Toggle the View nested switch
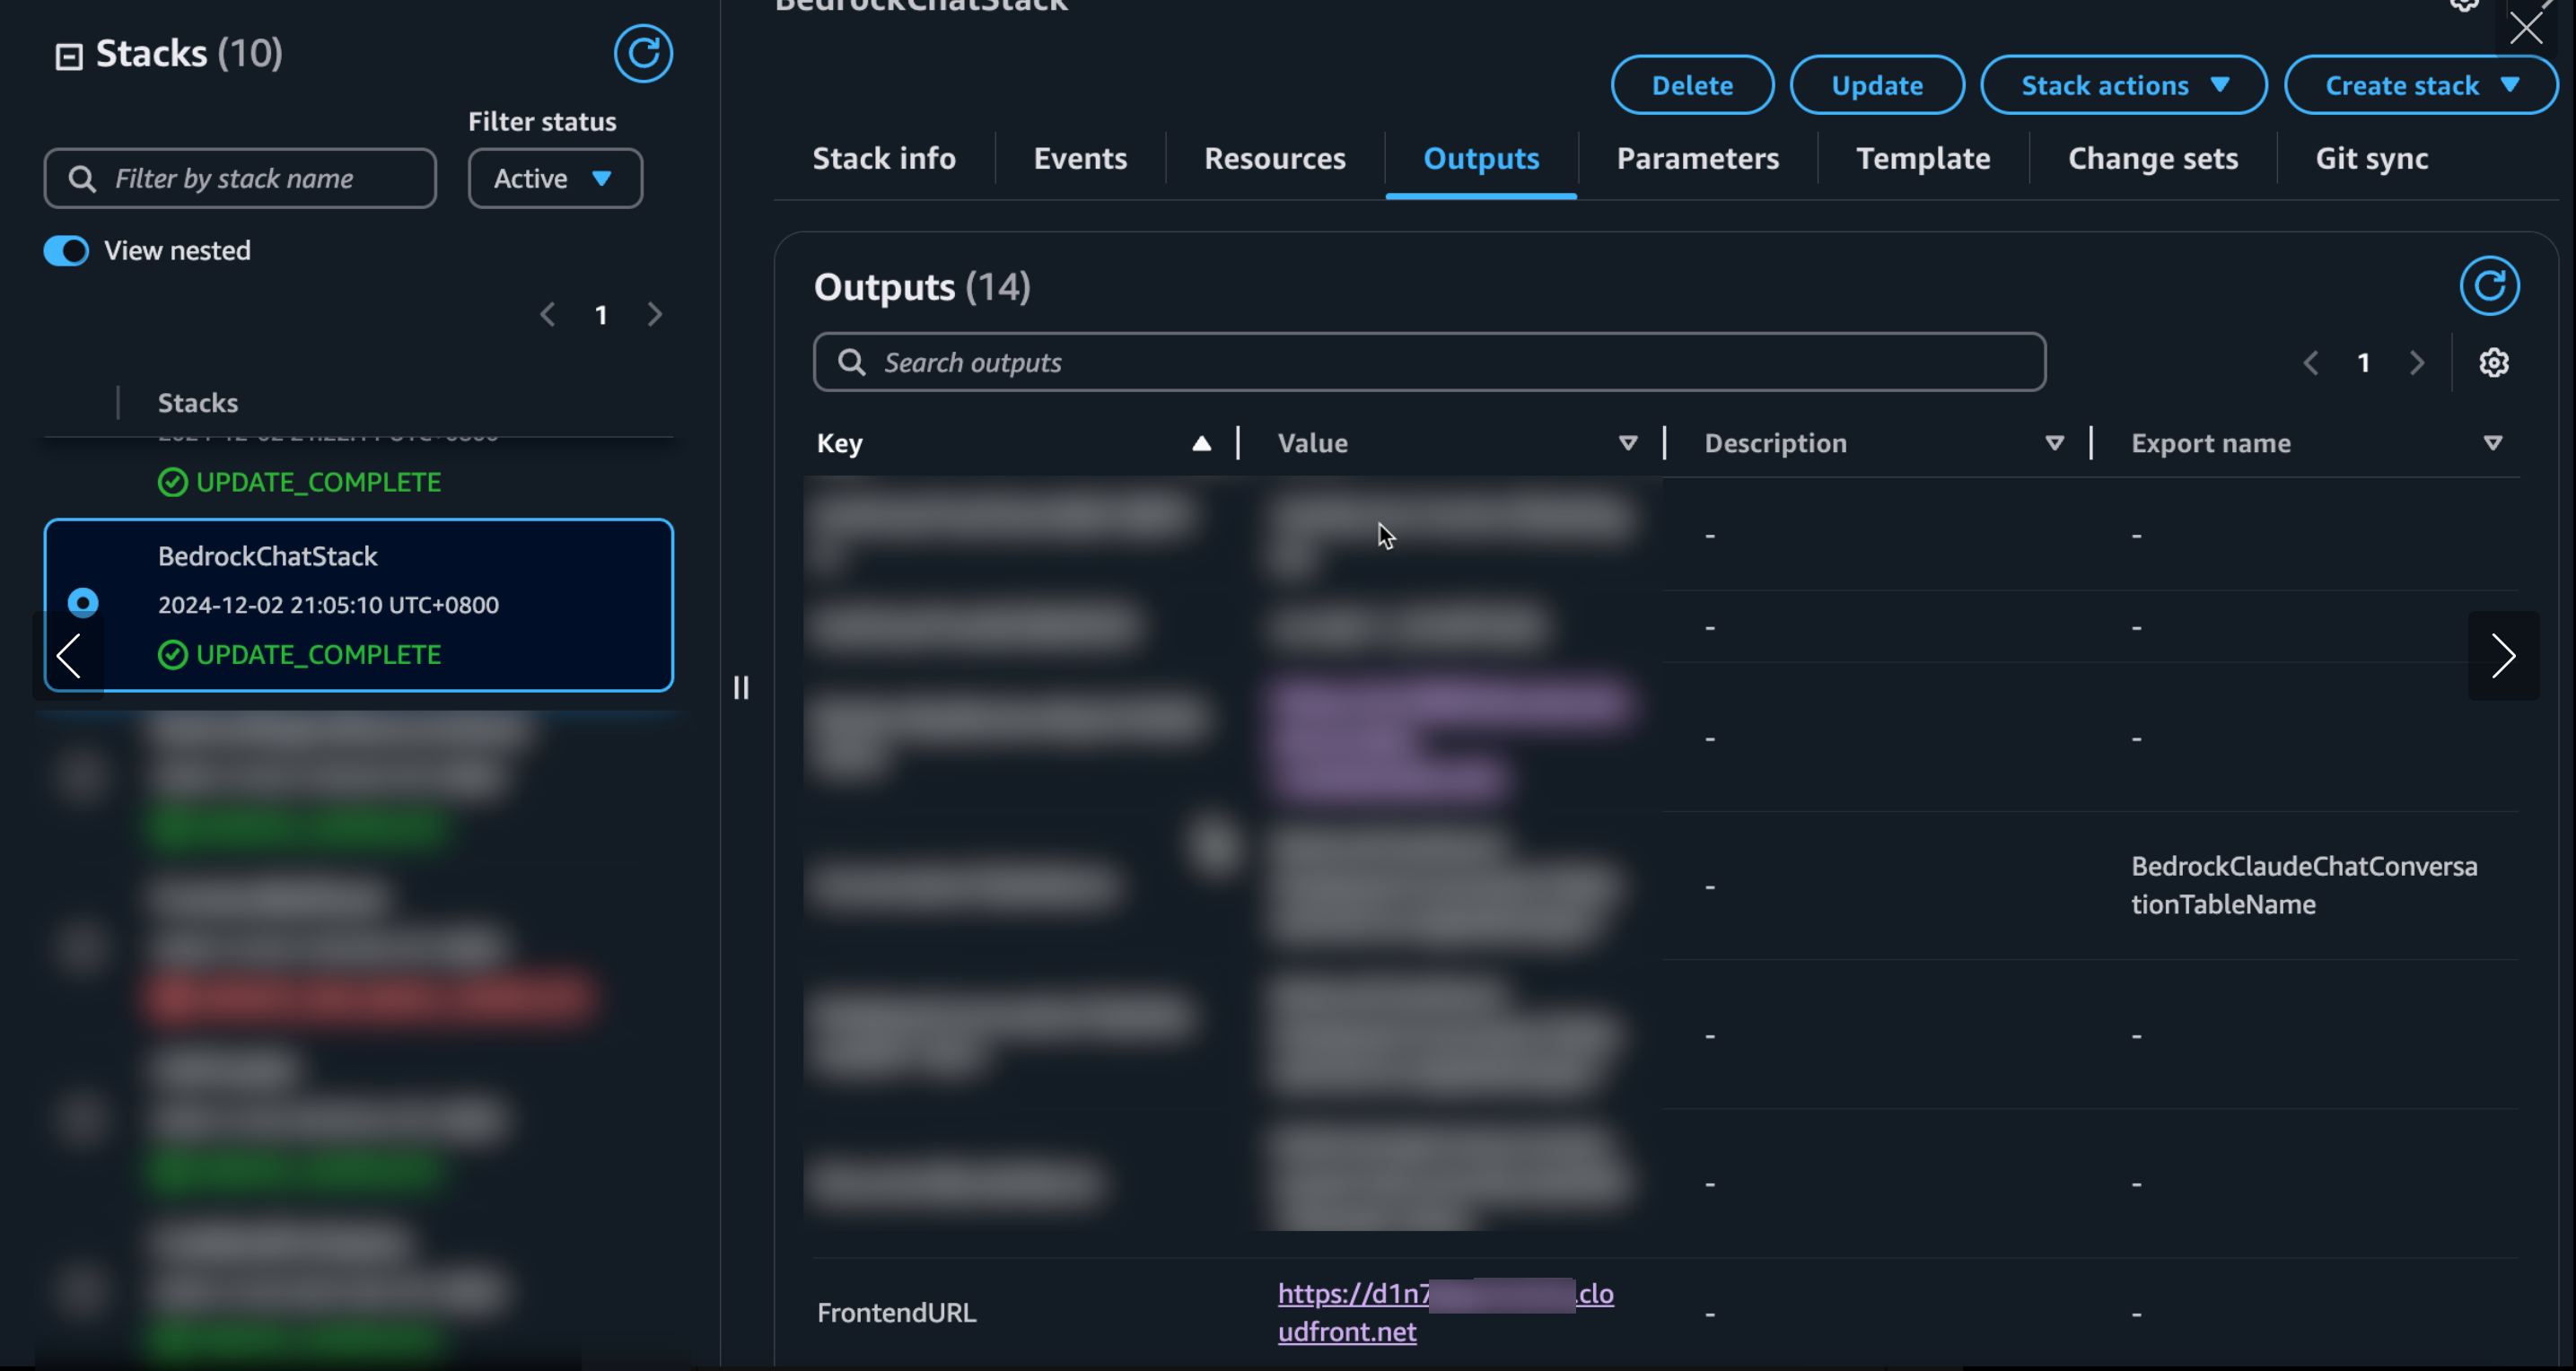 66,251
